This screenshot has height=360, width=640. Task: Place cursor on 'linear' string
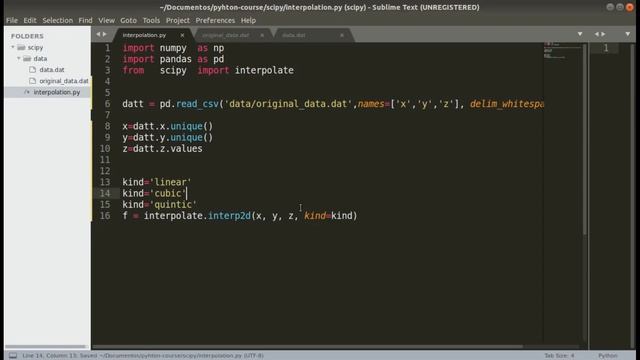coord(171,182)
